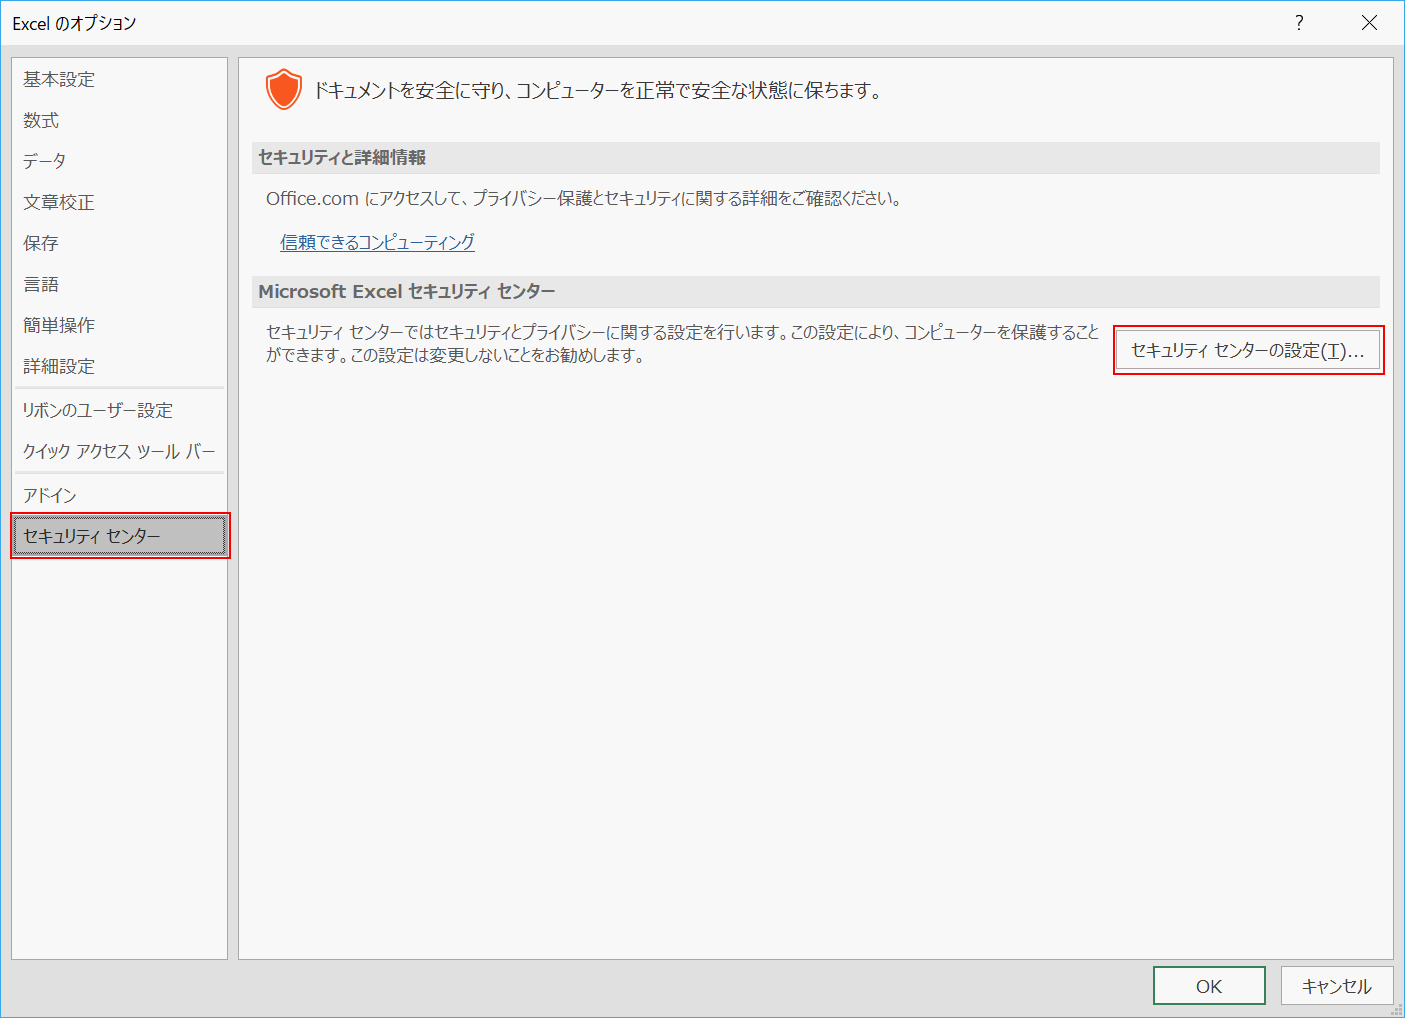This screenshot has width=1405, height=1018.
Task: Open the 言語 language settings
Action: pos(41,284)
